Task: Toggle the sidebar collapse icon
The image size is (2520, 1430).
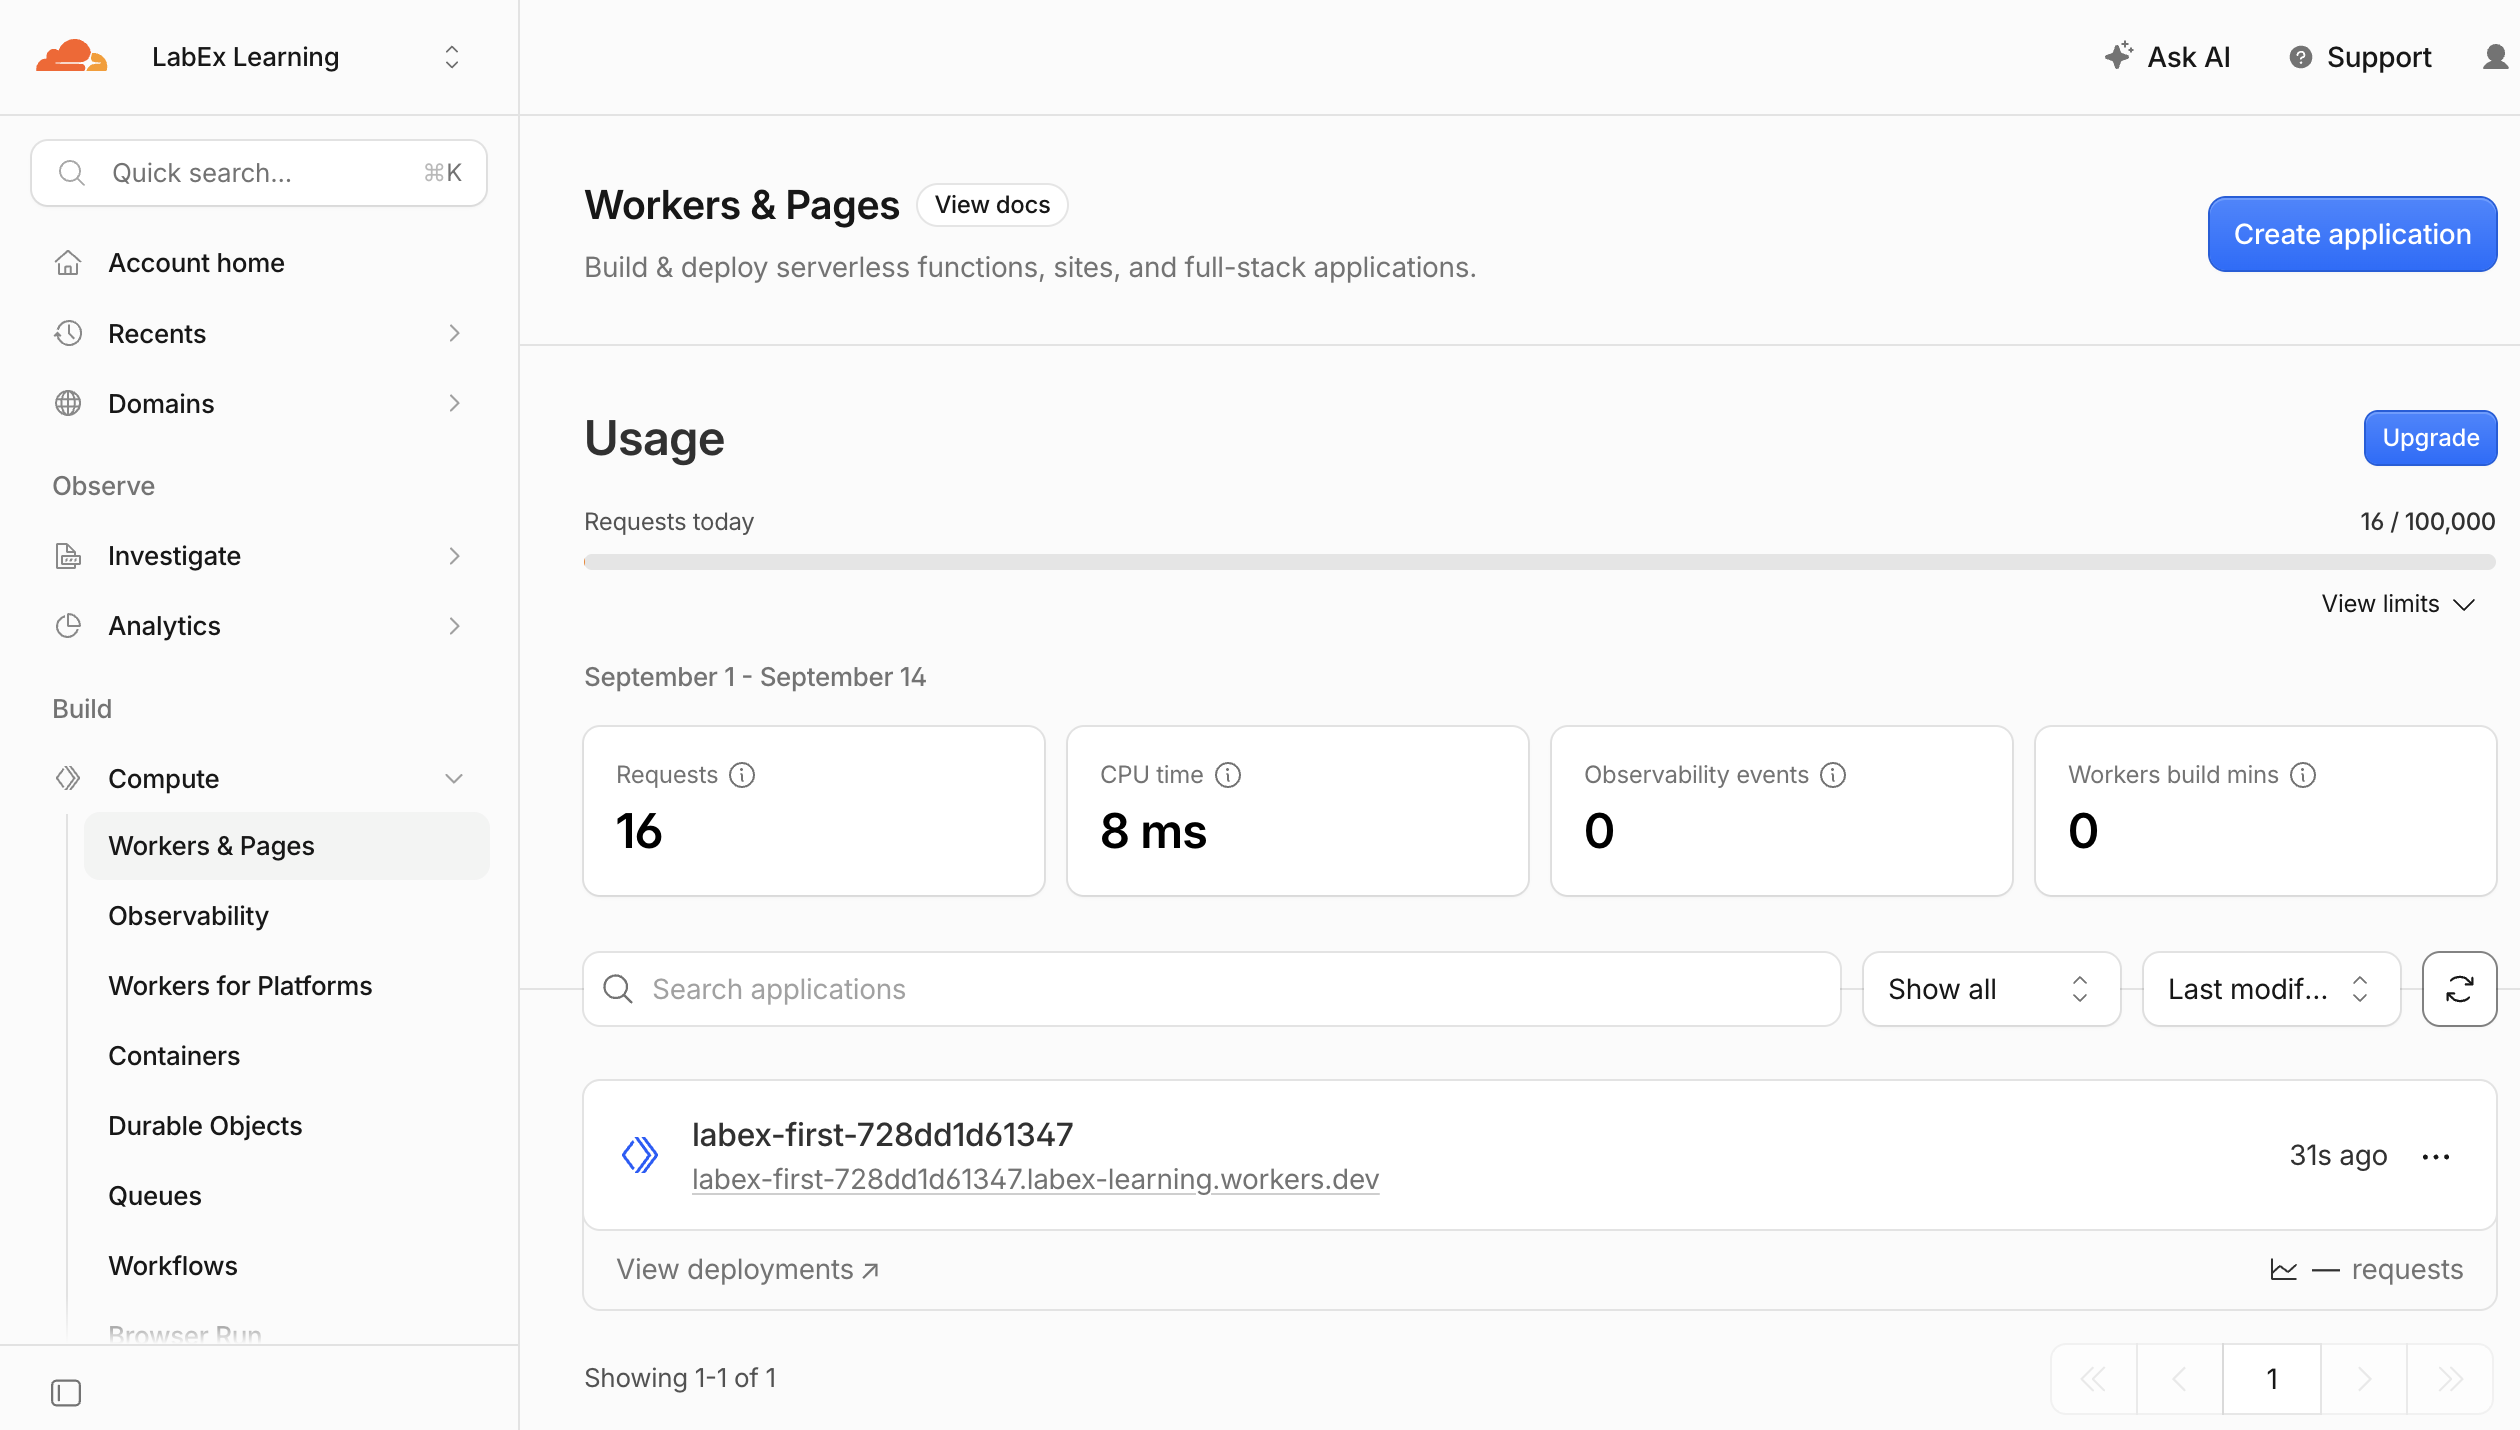Action: coord(66,1393)
